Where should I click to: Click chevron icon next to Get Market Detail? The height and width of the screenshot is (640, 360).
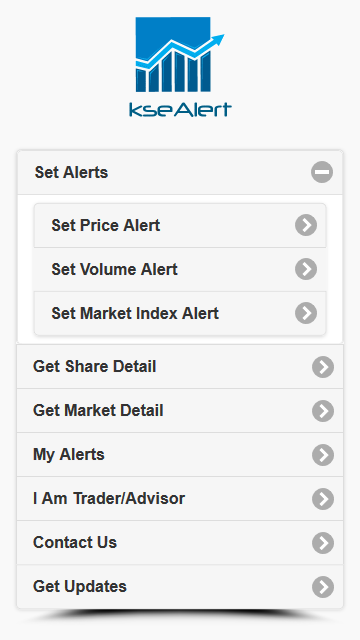pos(323,411)
